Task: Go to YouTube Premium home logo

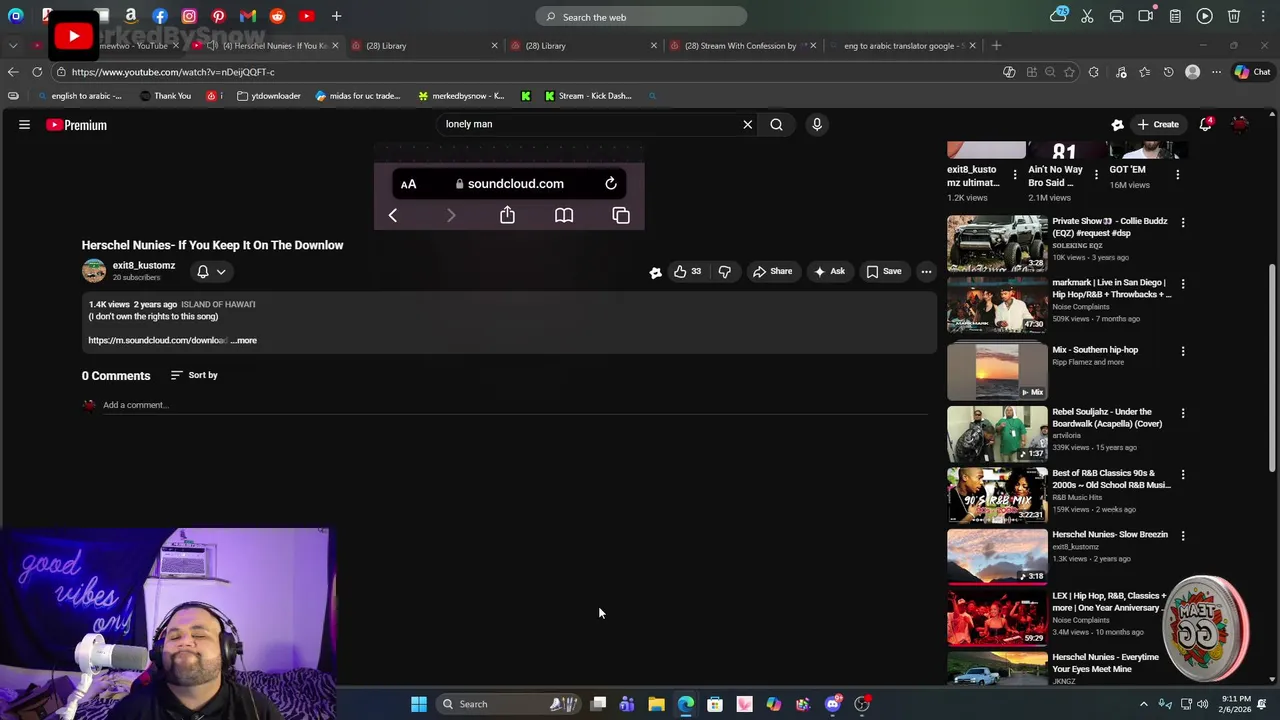Action: tap(76, 125)
